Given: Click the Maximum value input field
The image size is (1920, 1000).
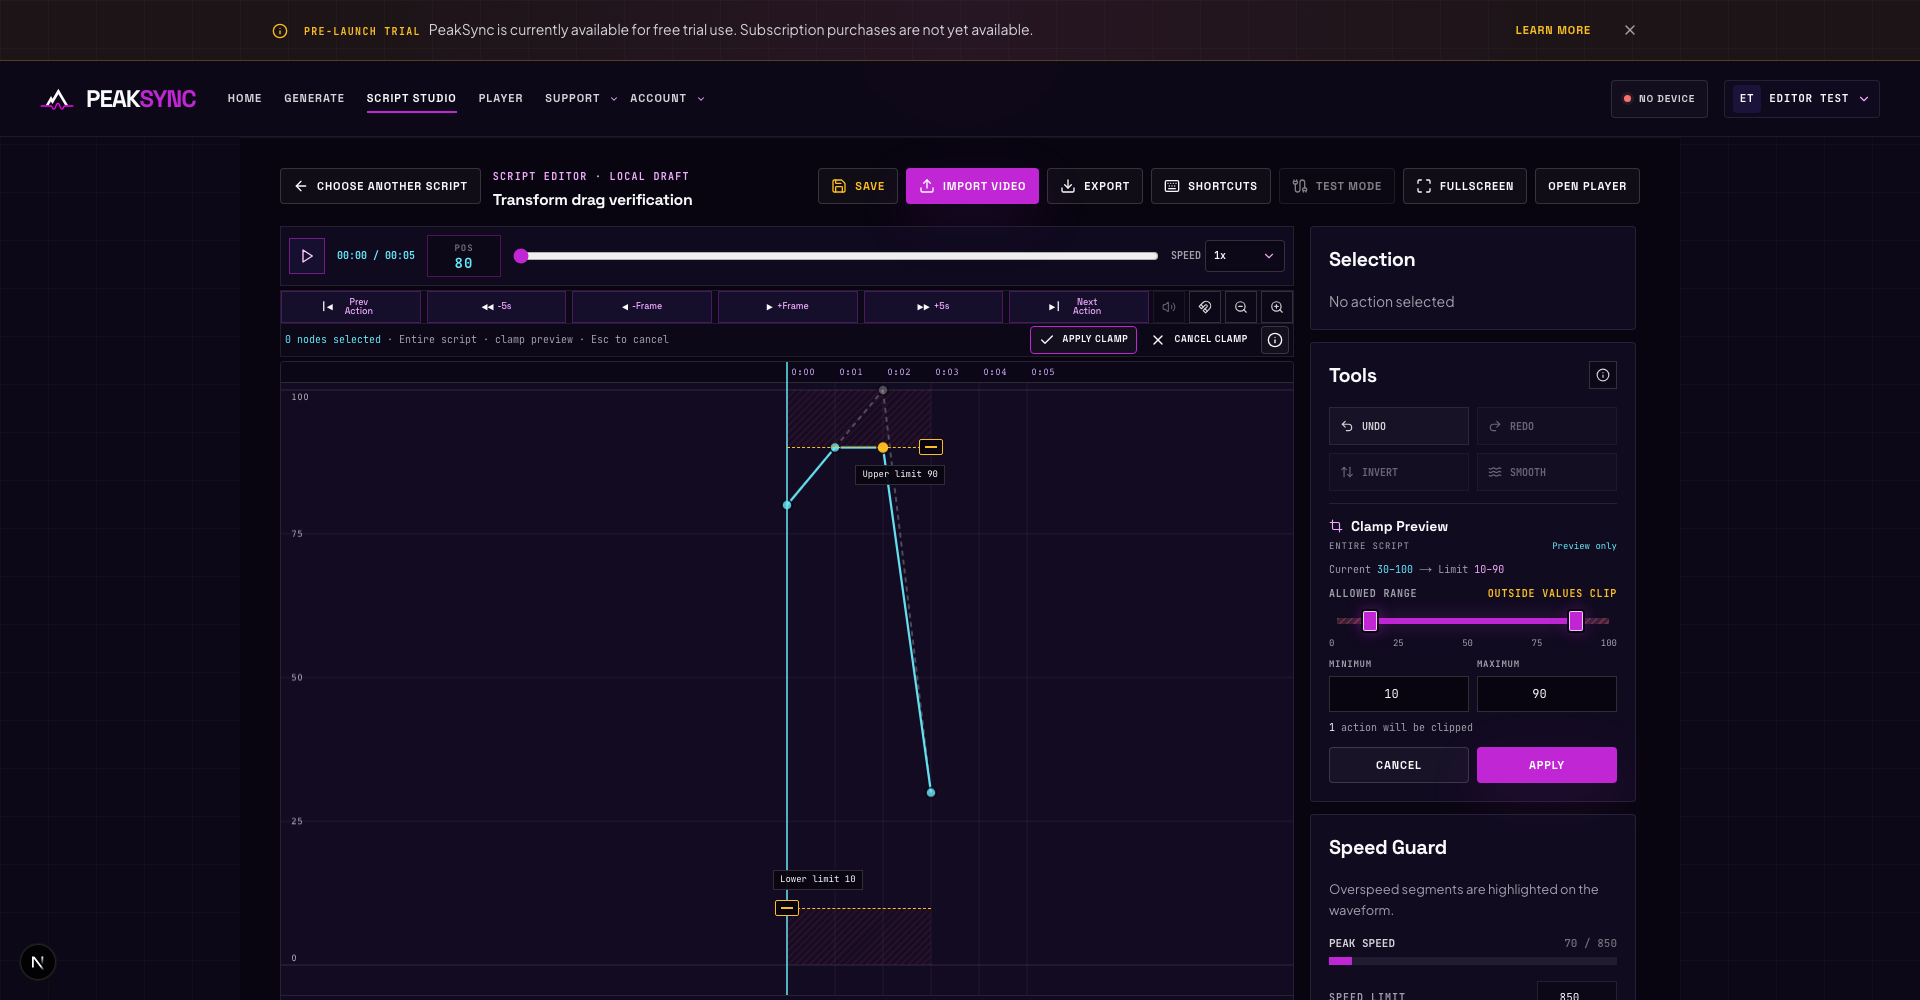Looking at the screenshot, I should click(x=1547, y=694).
